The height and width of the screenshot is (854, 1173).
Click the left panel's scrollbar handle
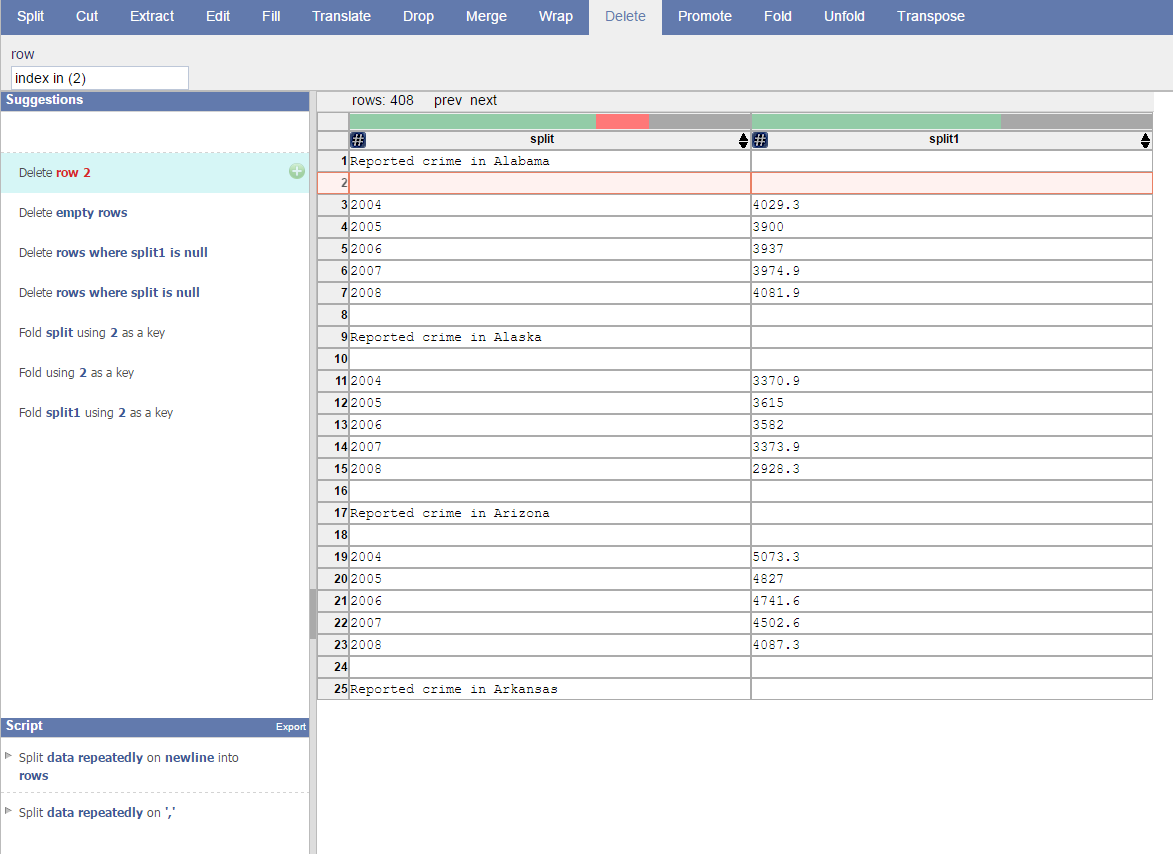tap(313, 613)
